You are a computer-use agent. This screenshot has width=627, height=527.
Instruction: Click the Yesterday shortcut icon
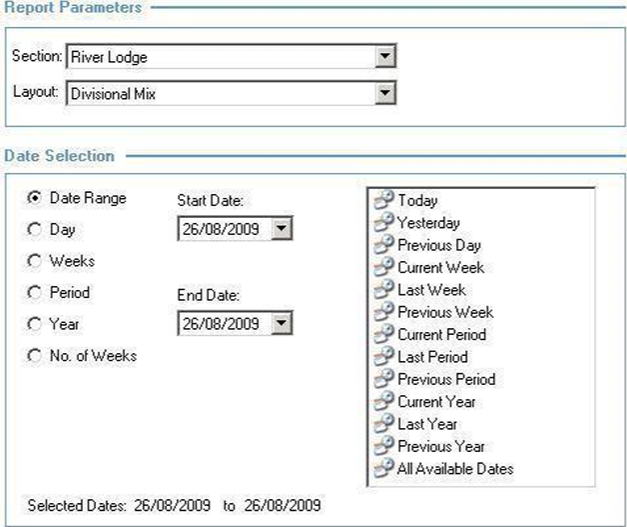click(384, 223)
